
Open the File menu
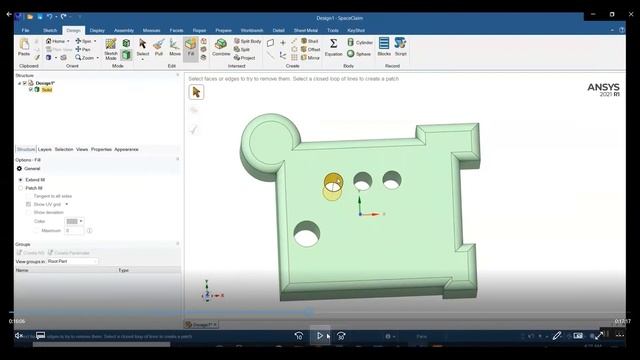click(x=25, y=30)
